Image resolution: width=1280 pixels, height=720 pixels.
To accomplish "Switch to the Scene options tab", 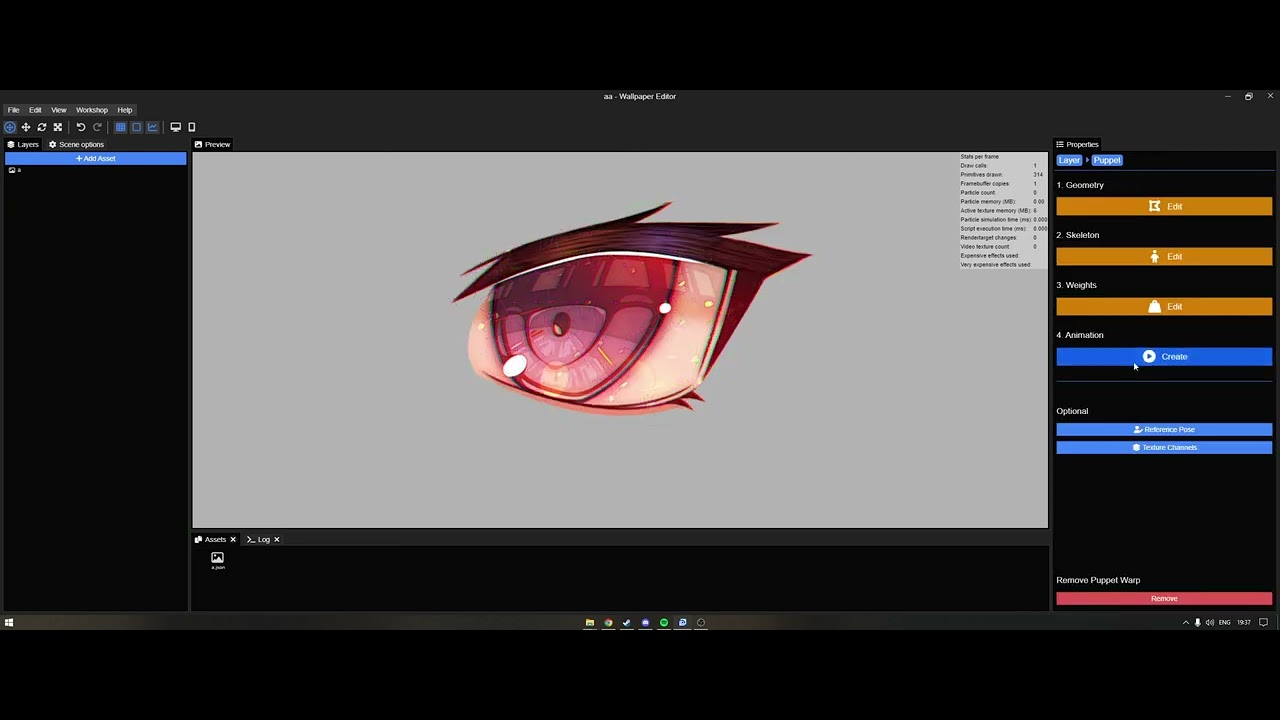I will click(76, 144).
